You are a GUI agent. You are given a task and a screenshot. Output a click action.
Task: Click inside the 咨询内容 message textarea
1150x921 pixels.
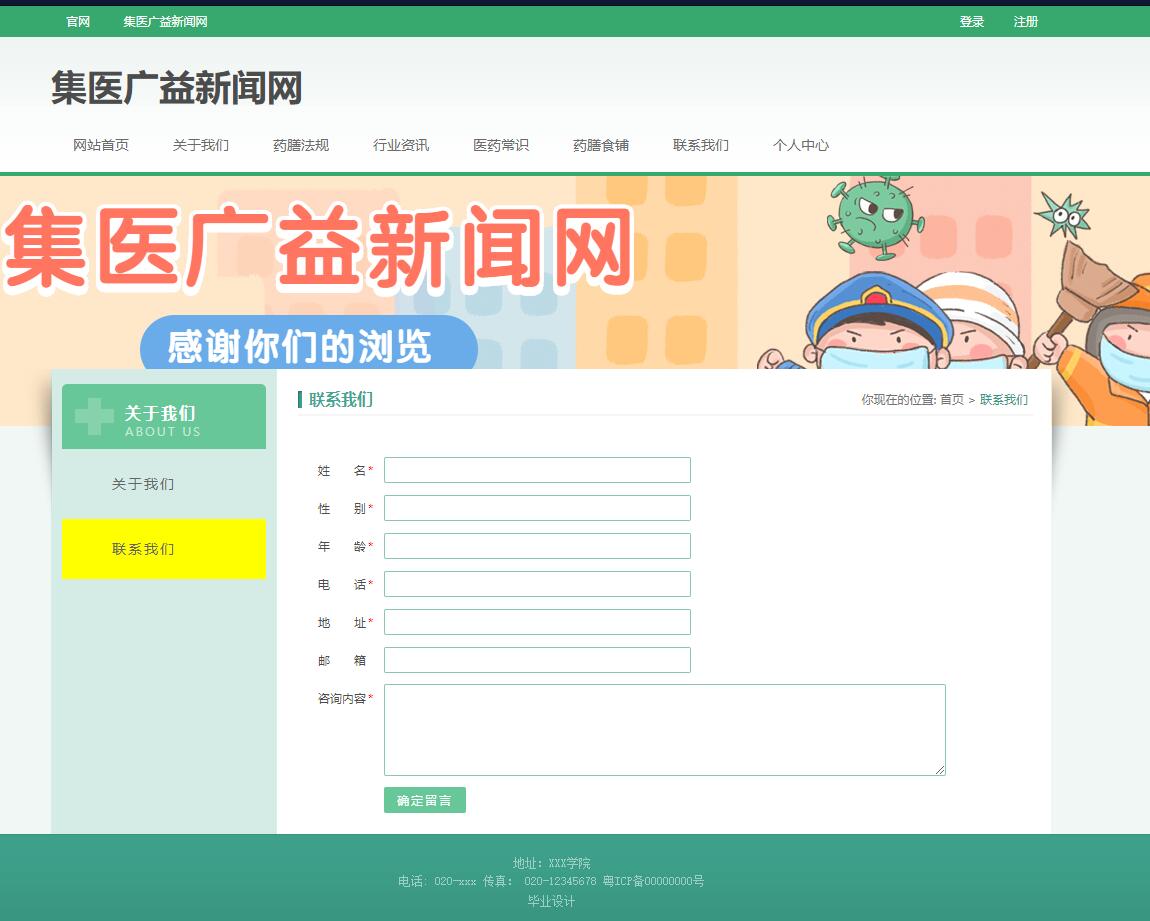[663, 729]
